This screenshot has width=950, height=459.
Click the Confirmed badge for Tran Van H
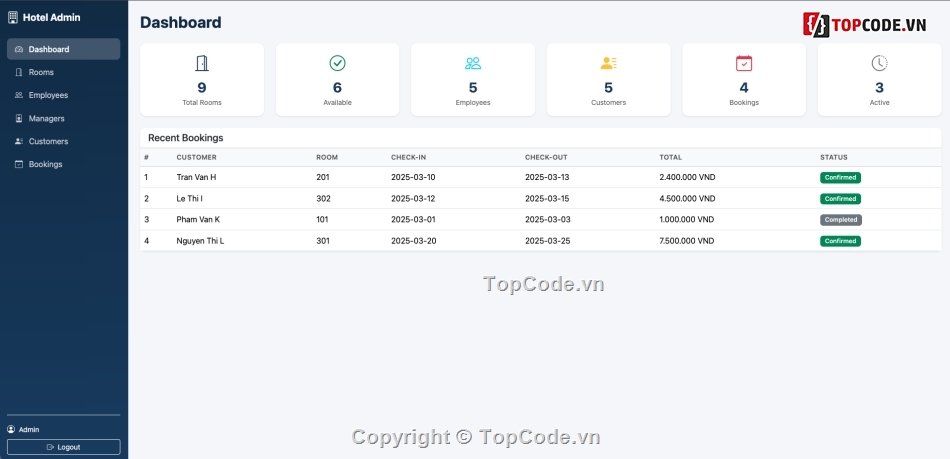[840, 177]
